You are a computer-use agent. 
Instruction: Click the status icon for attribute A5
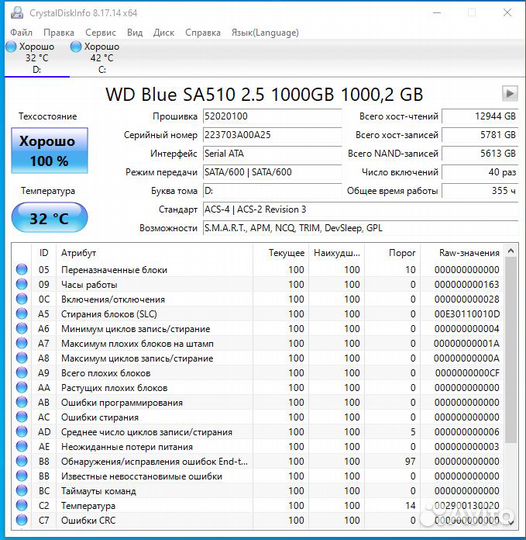[22, 314]
